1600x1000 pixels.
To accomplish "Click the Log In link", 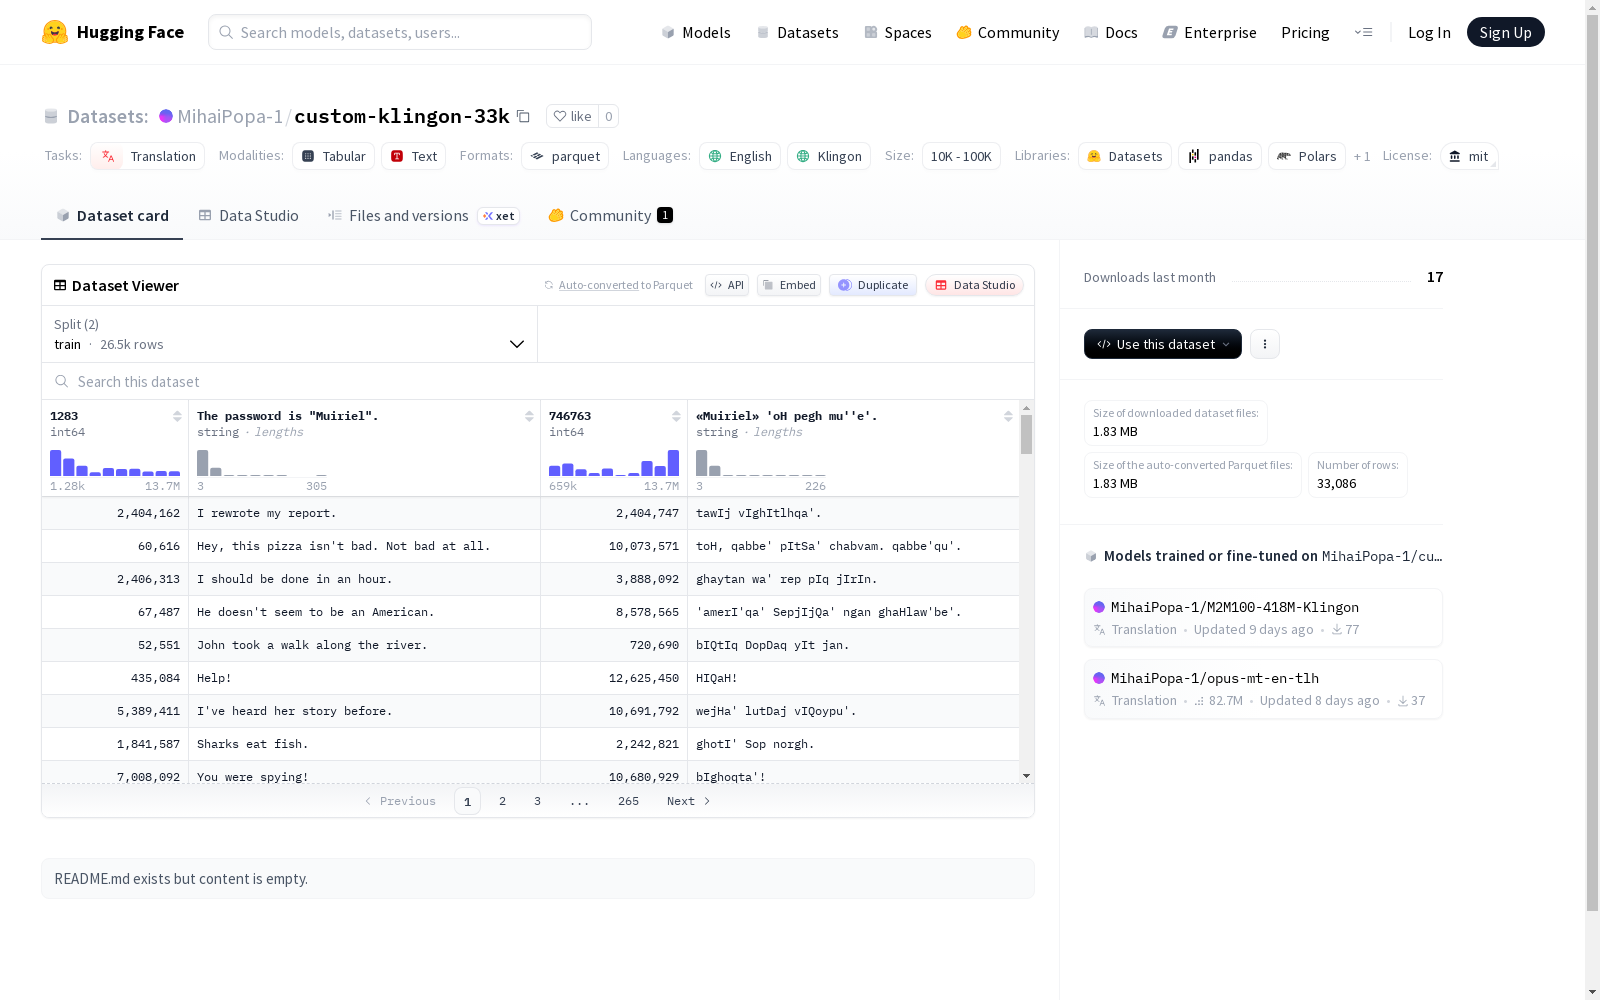I will tap(1429, 32).
